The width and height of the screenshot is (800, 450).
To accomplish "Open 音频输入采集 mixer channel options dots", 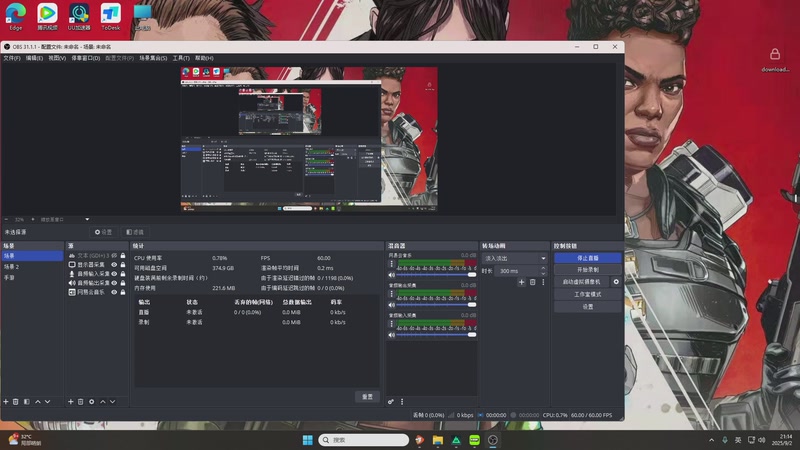I will tap(391, 324).
